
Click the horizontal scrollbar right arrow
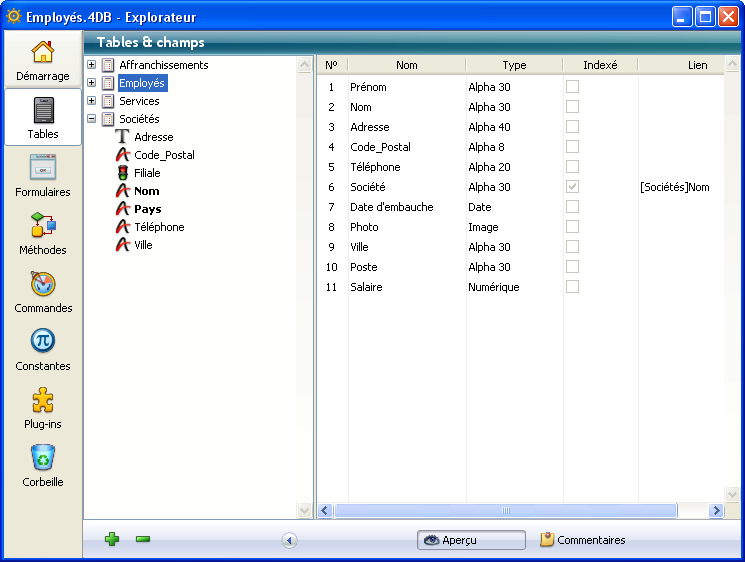pyautogui.click(x=715, y=511)
